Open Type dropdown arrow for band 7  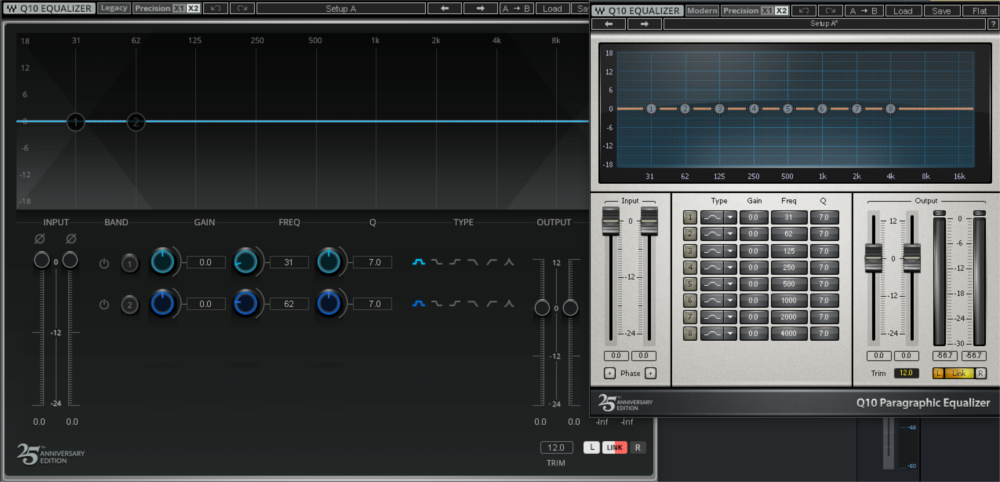tap(730, 316)
